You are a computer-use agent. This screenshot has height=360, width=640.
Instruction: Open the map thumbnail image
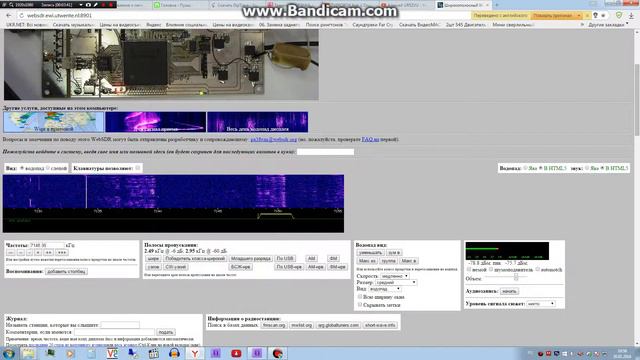(53, 122)
